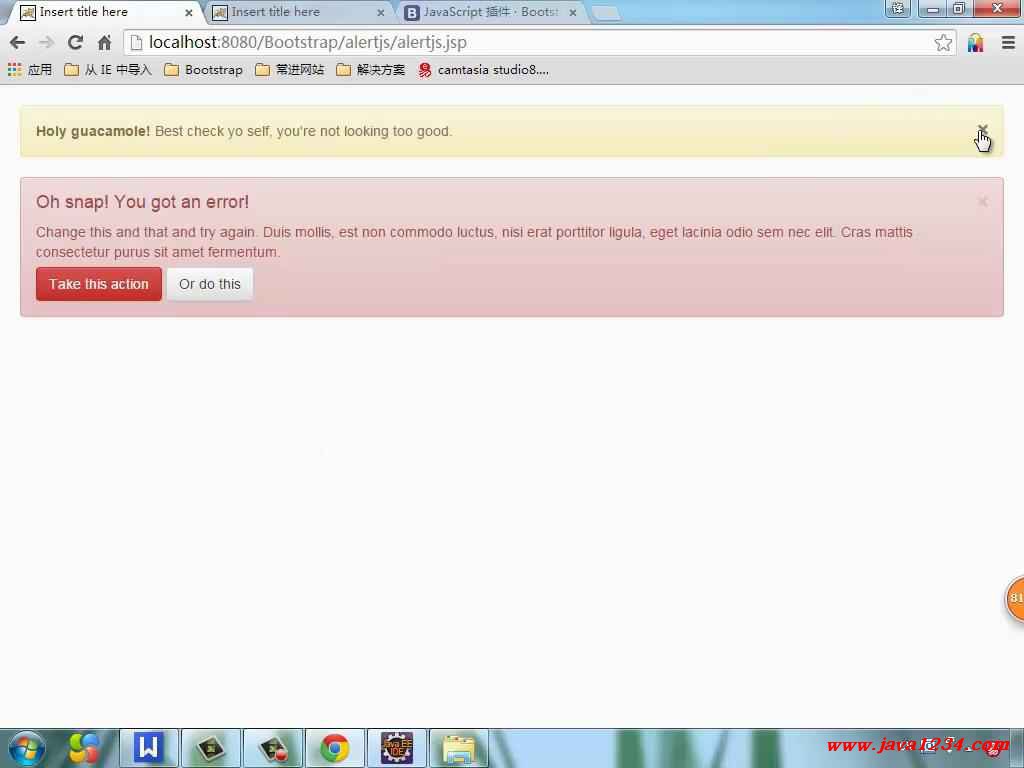Close the red Oh snap error alert
Viewport: 1024px width, 768px height.
pos(983,202)
